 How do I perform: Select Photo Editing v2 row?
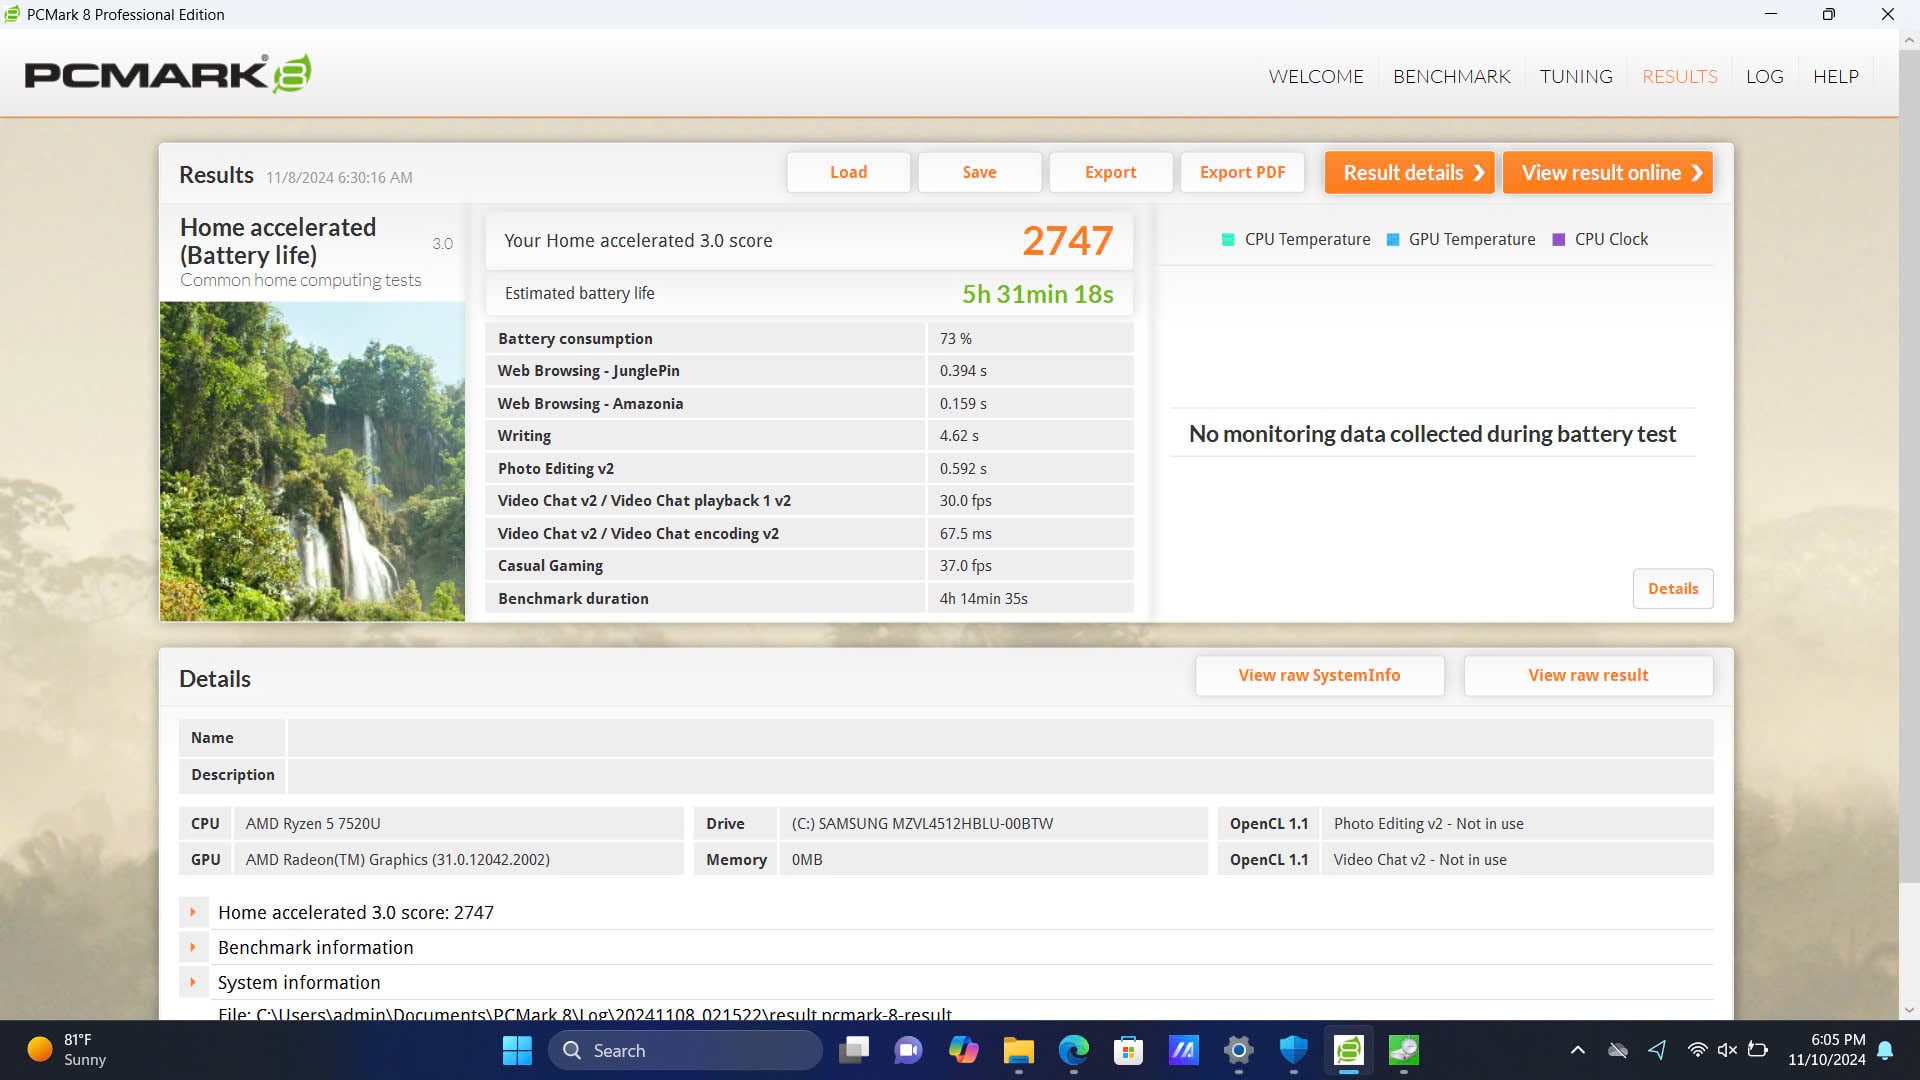809,468
